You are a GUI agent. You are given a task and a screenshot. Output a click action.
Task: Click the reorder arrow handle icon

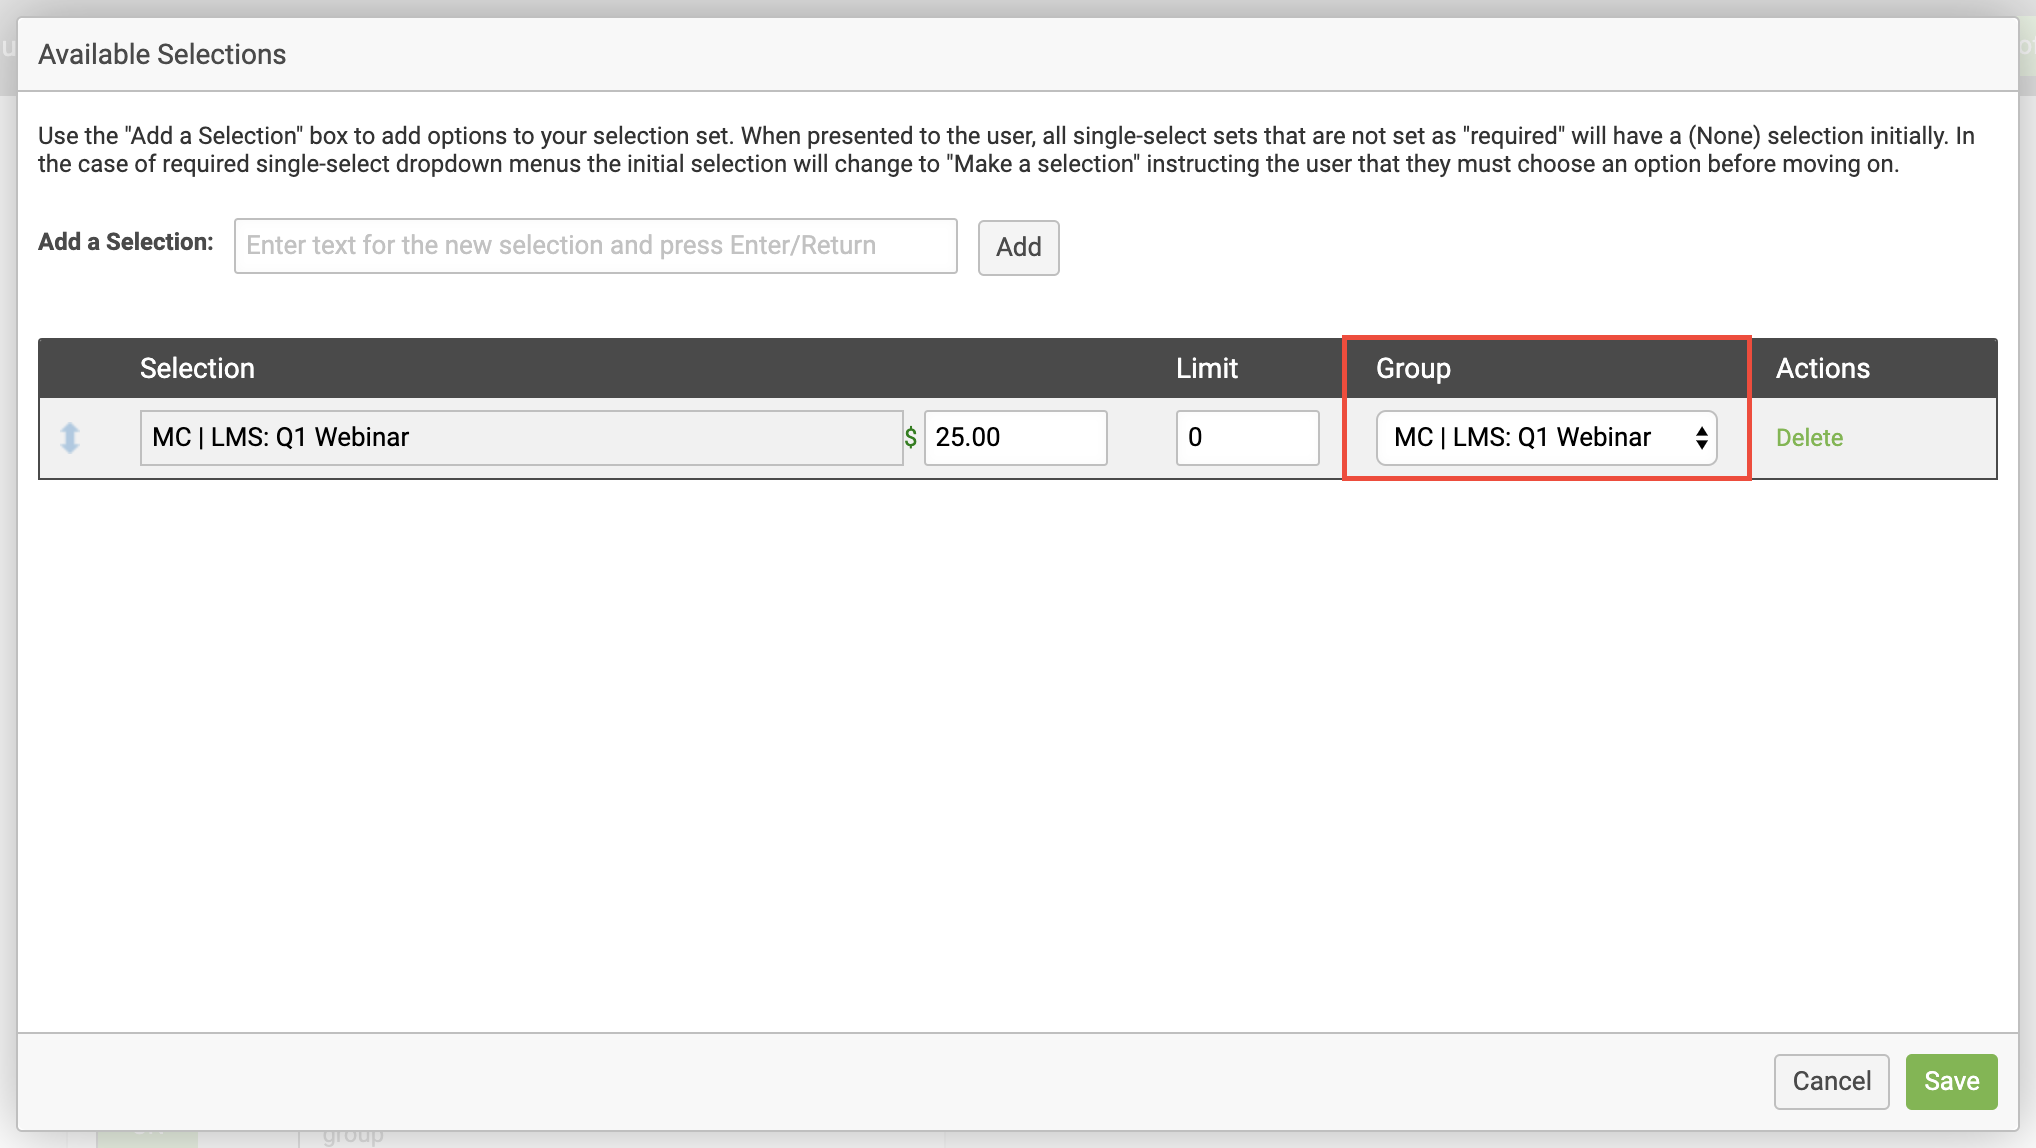(69, 437)
